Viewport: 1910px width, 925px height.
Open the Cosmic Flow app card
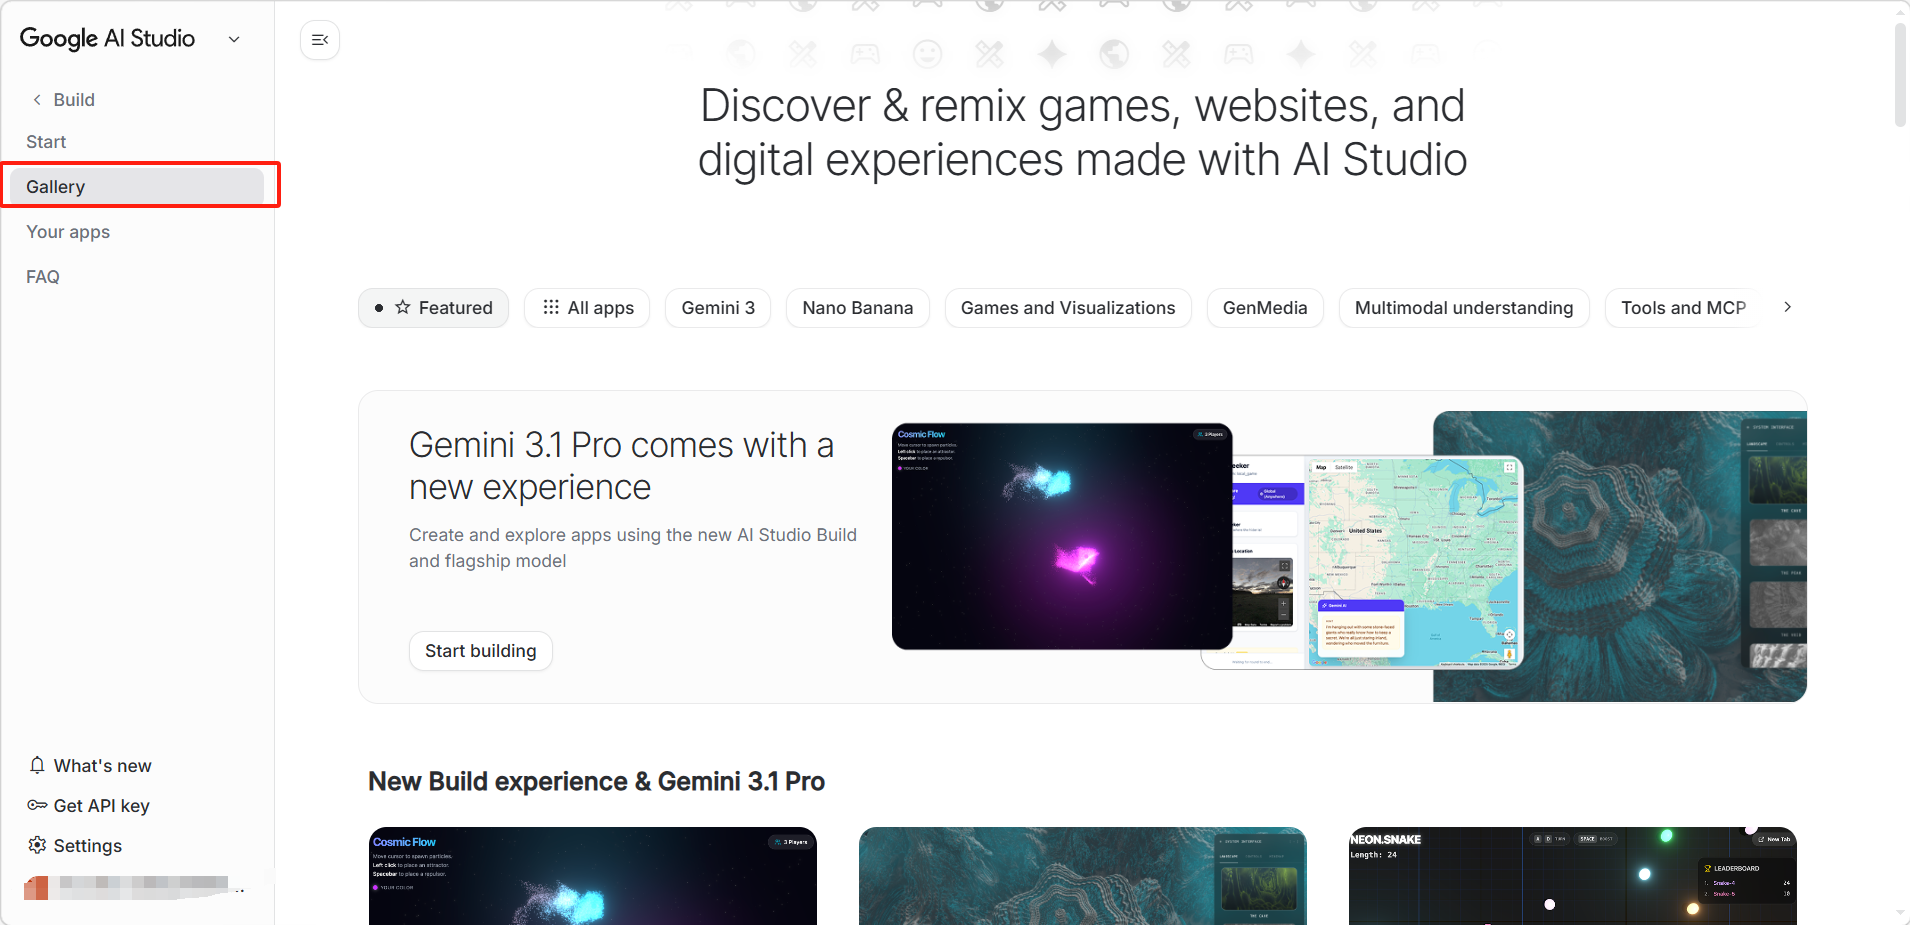593,876
